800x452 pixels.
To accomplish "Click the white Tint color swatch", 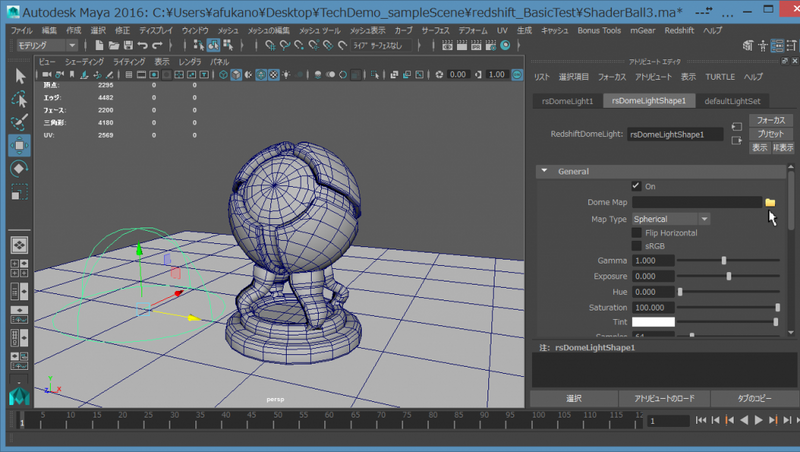I will 653,322.
